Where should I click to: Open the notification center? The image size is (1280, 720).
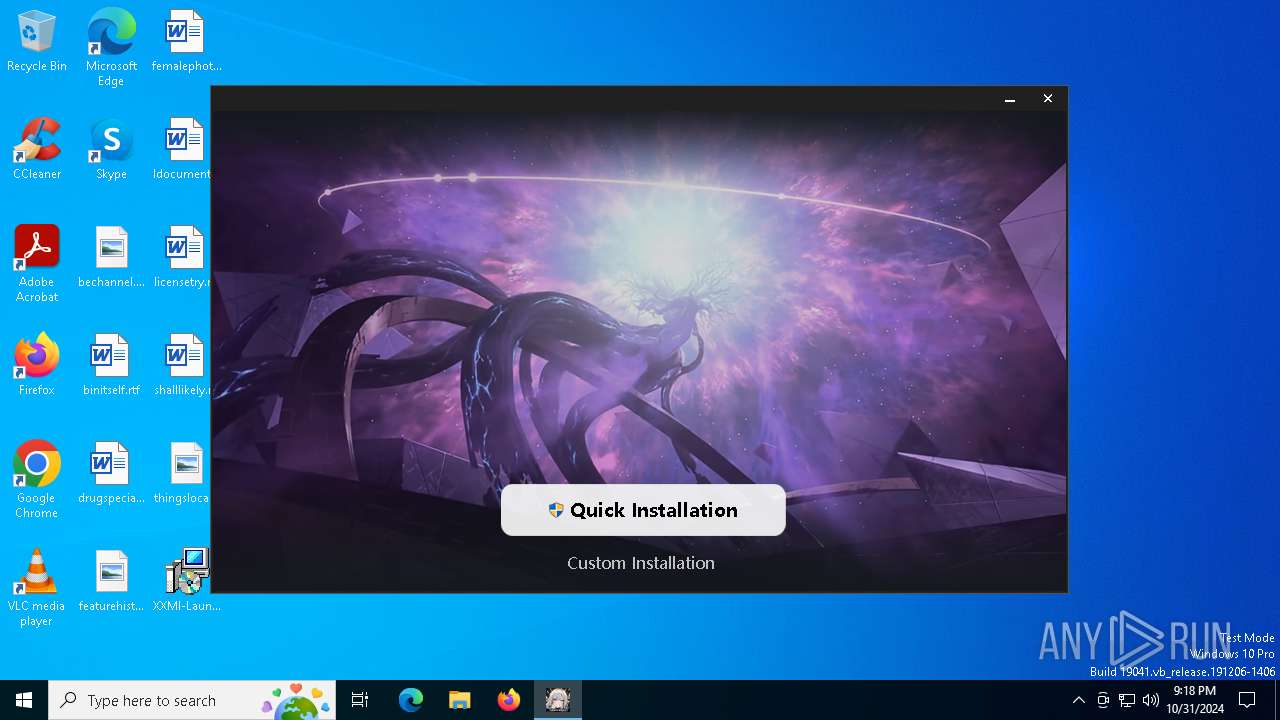pyautogui.click(x=1247, y=700)
